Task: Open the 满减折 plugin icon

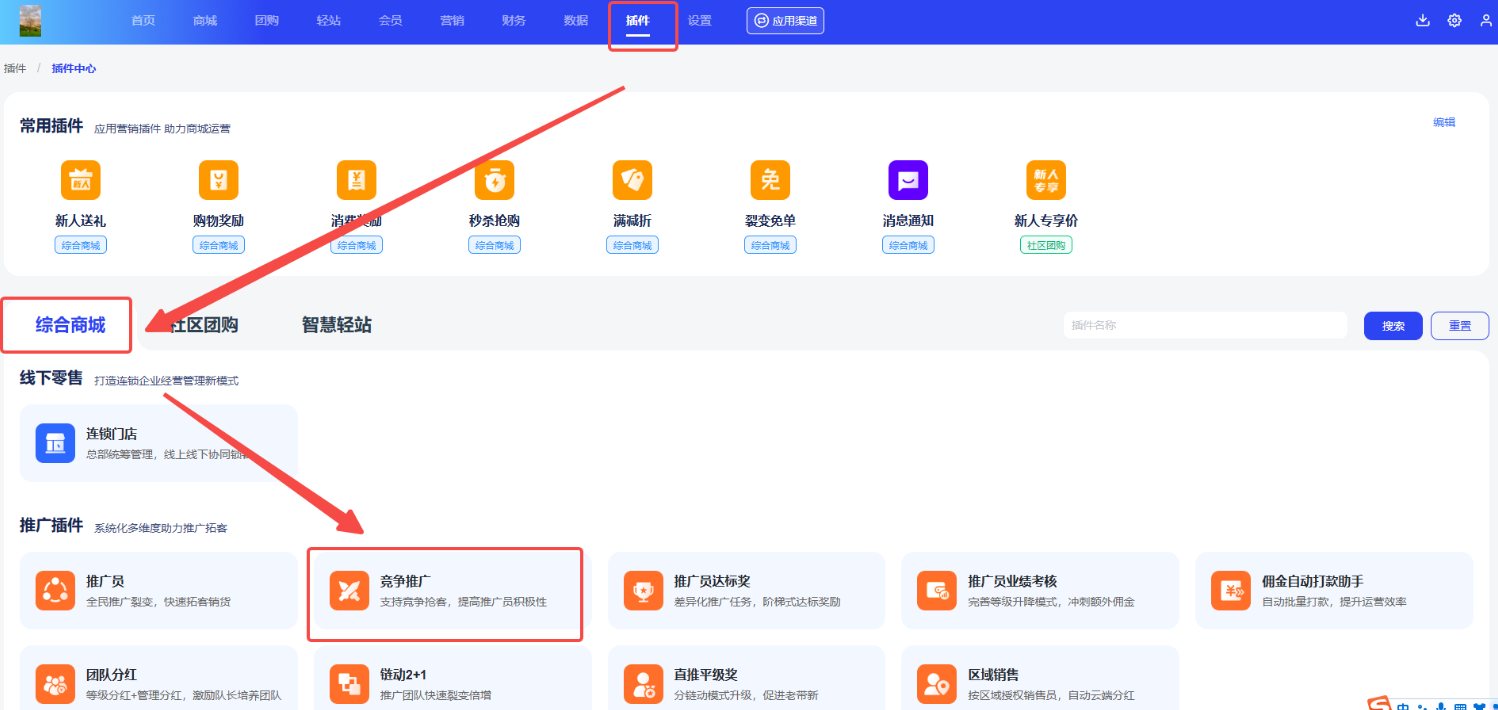Action: coord(632,180)
